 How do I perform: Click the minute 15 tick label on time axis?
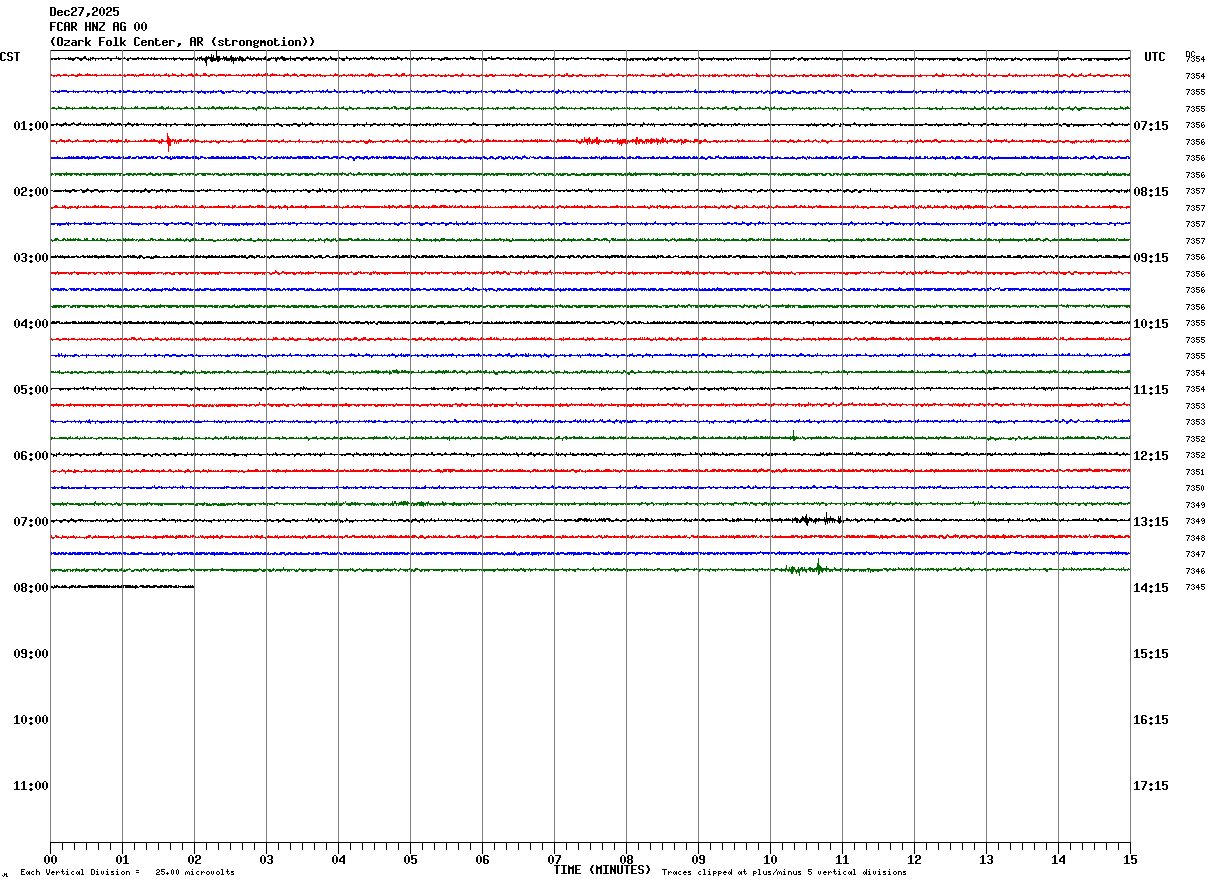[1130, 859]
